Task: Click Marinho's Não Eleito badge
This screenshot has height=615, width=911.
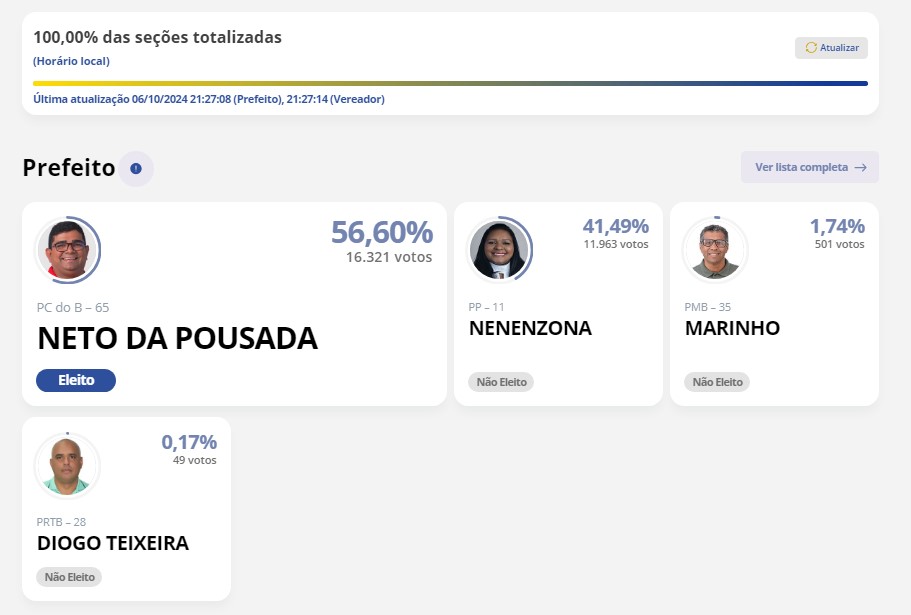Action: coord(717,382)
